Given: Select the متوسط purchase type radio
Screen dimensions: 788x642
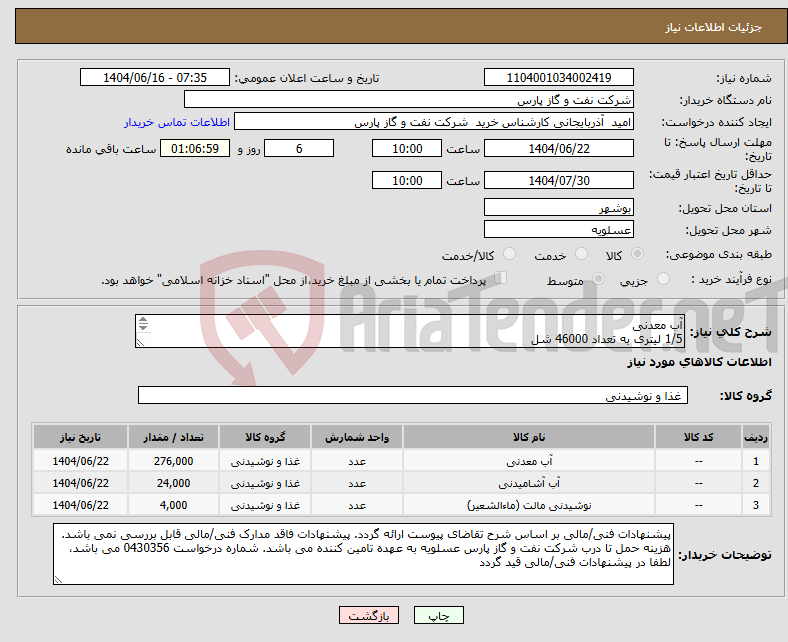Looking at the screenshot, I should [x=598, y=279].
